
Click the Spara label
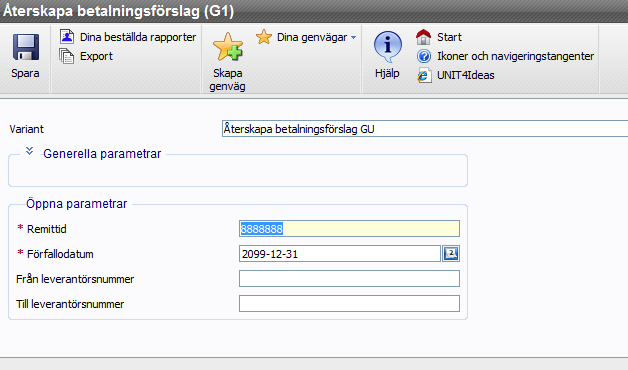pyautogui.click(x=25, y=73)
